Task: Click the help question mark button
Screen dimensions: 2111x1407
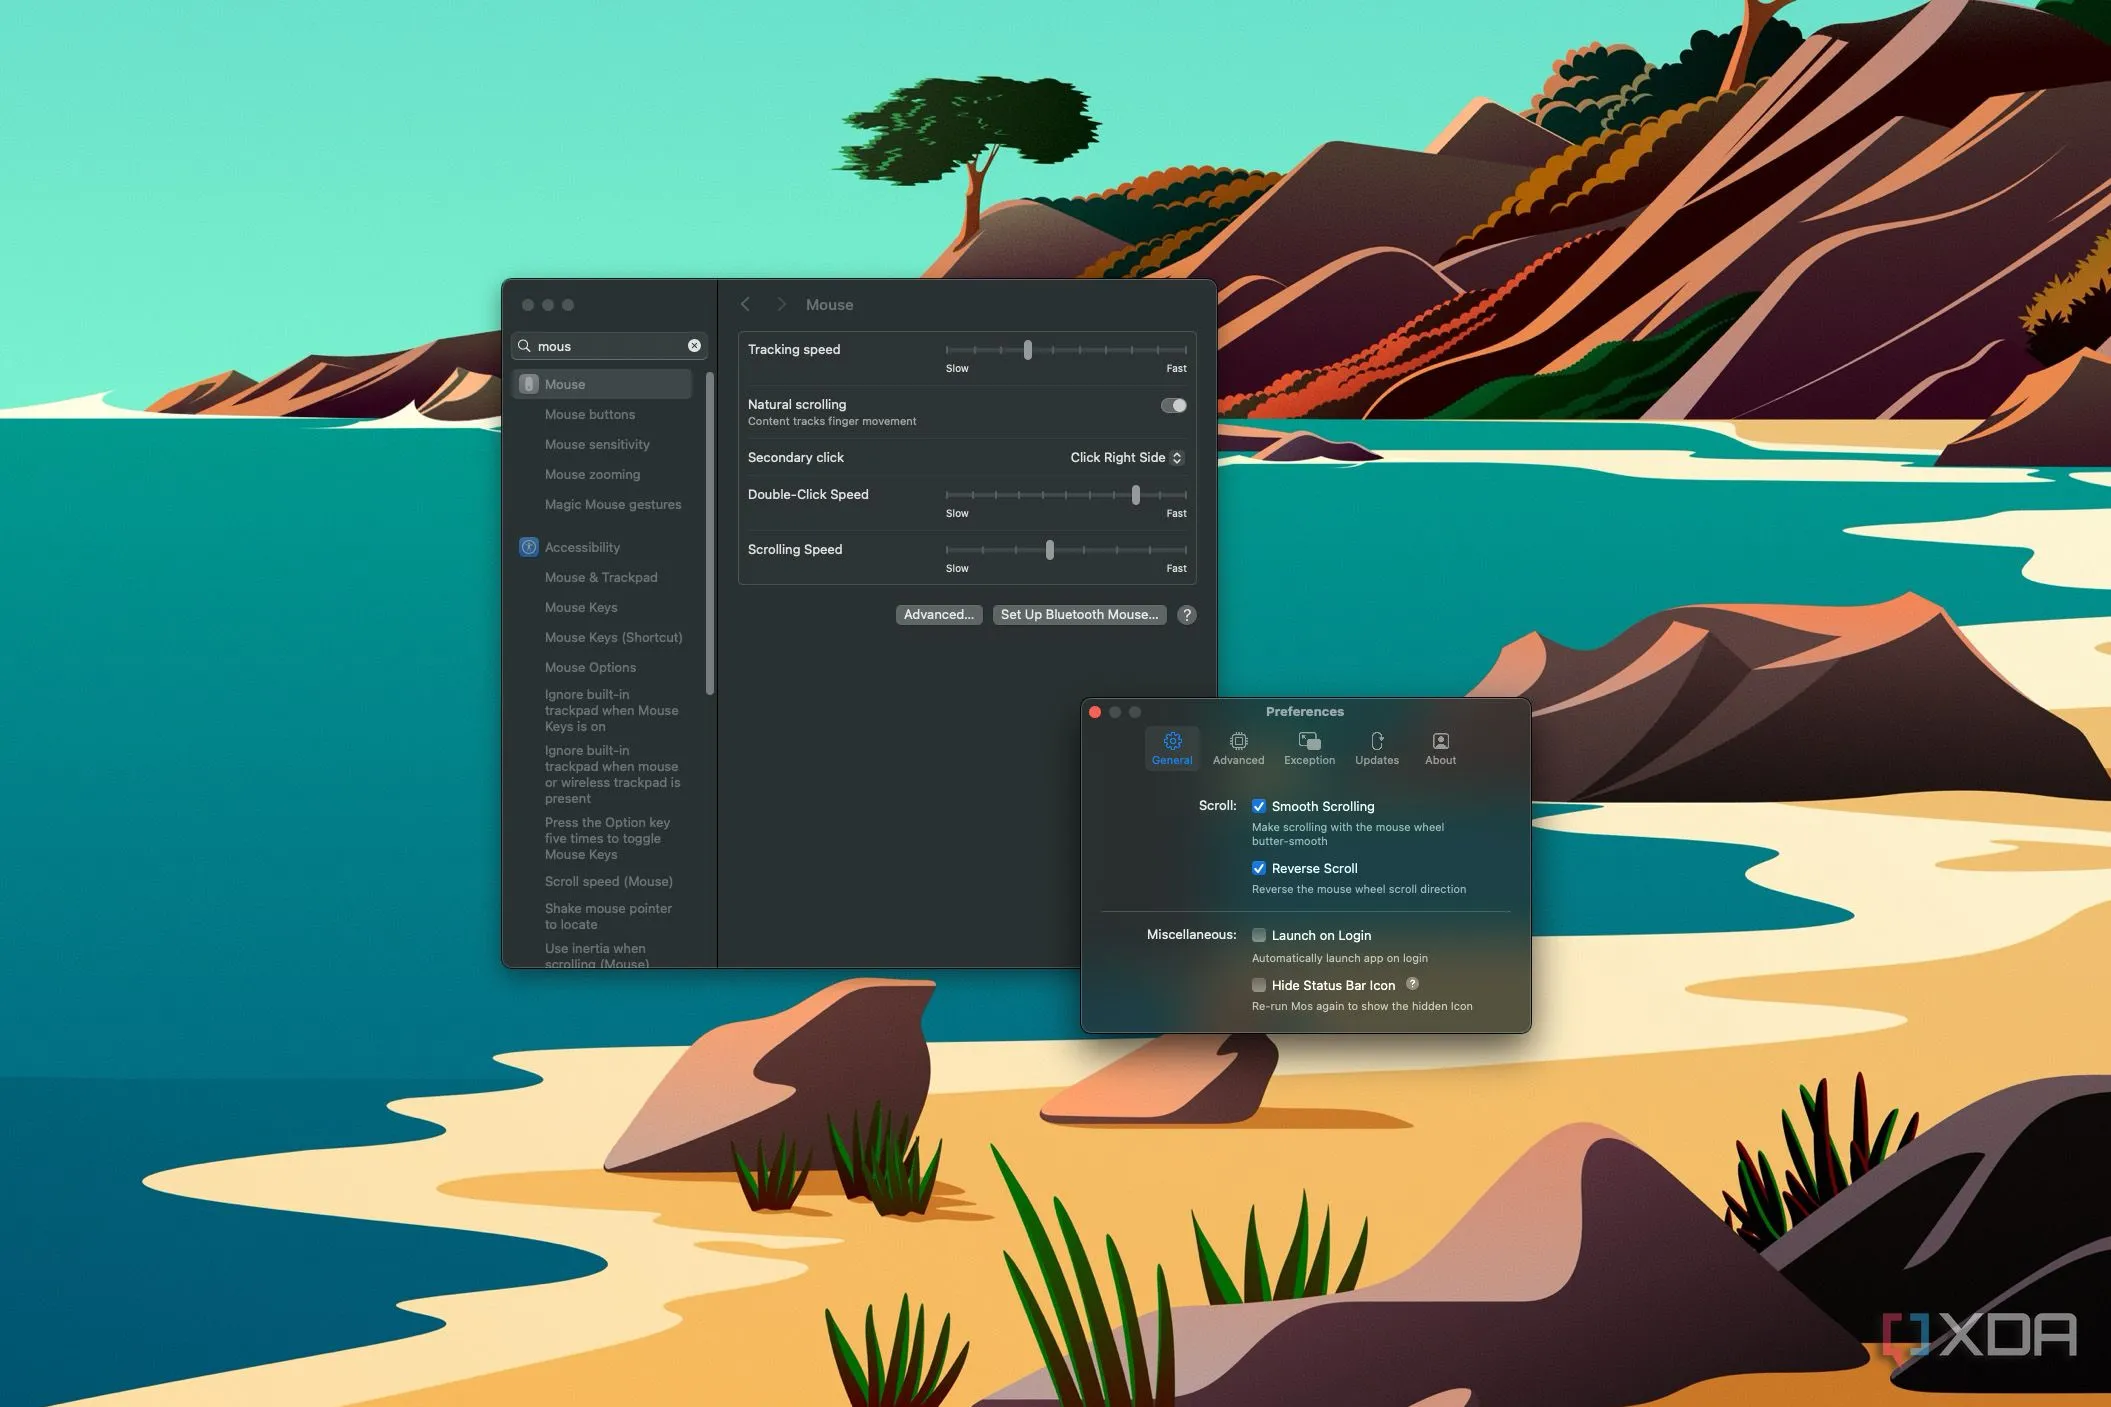Action: click(1186, 615)
